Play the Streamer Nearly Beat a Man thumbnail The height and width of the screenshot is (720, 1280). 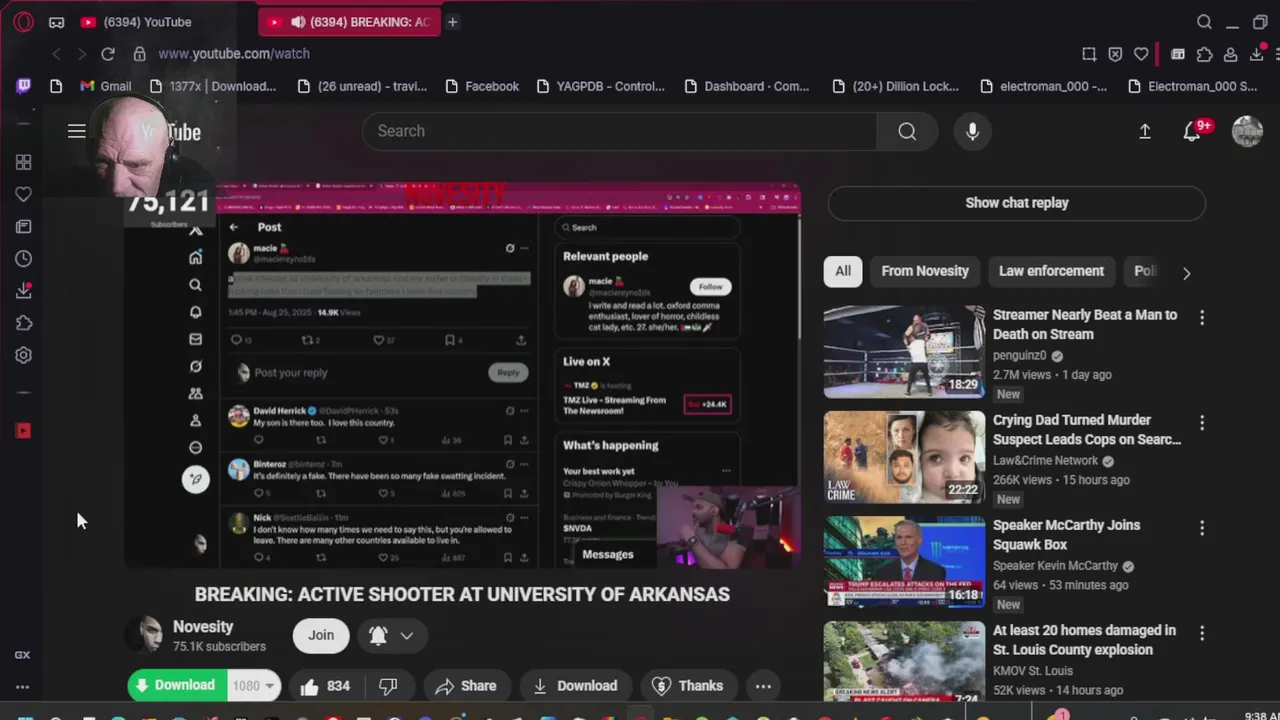click(904, 352)
